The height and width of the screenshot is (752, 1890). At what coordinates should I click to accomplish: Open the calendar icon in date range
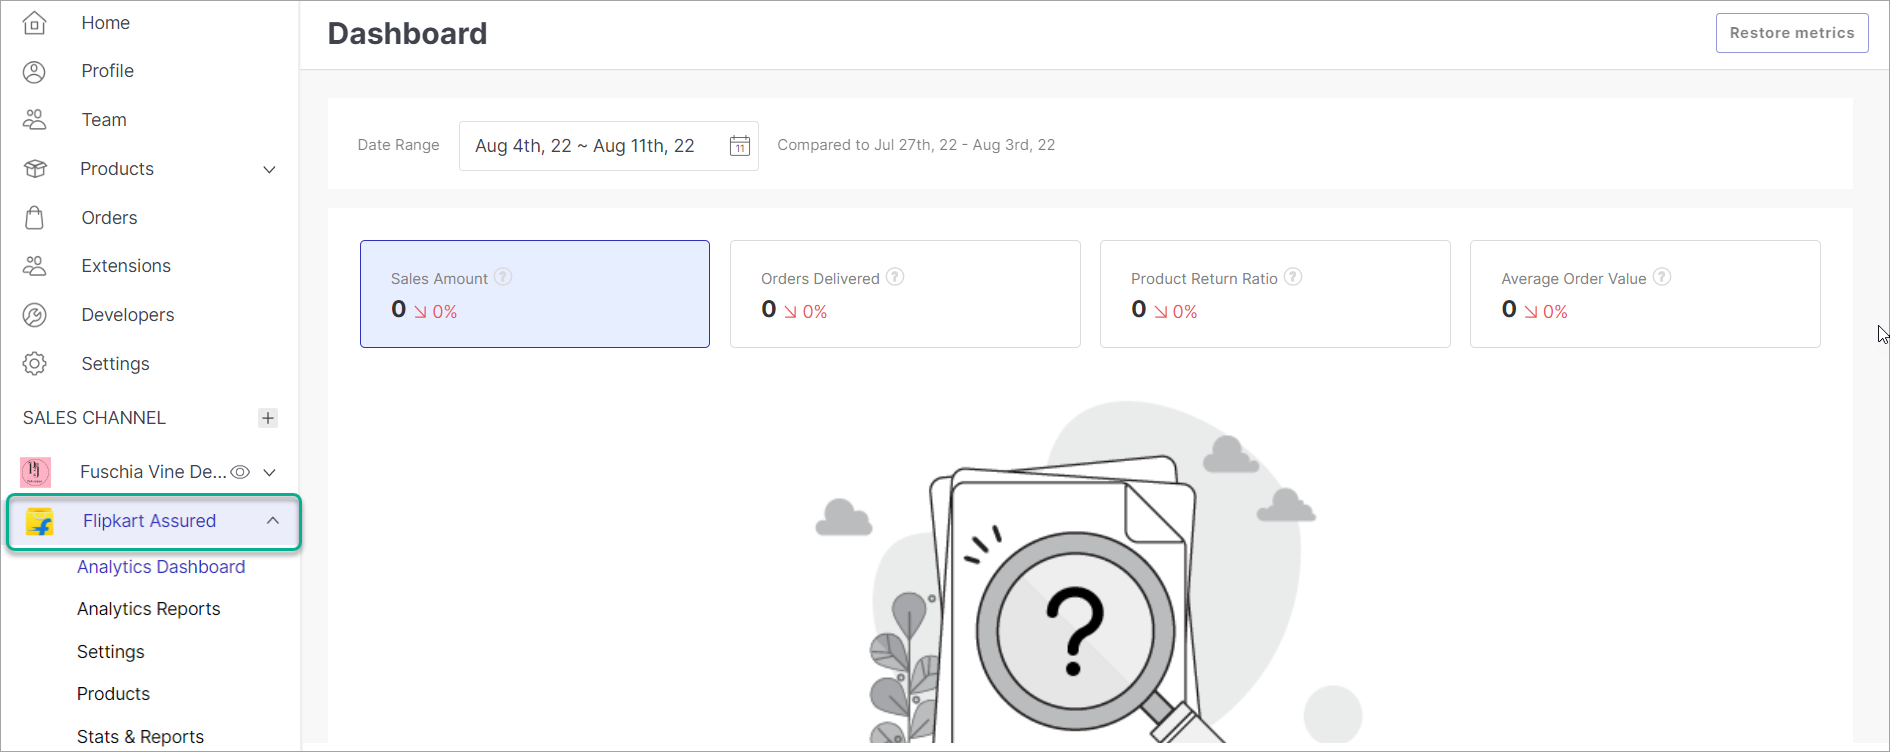(739, 146)
